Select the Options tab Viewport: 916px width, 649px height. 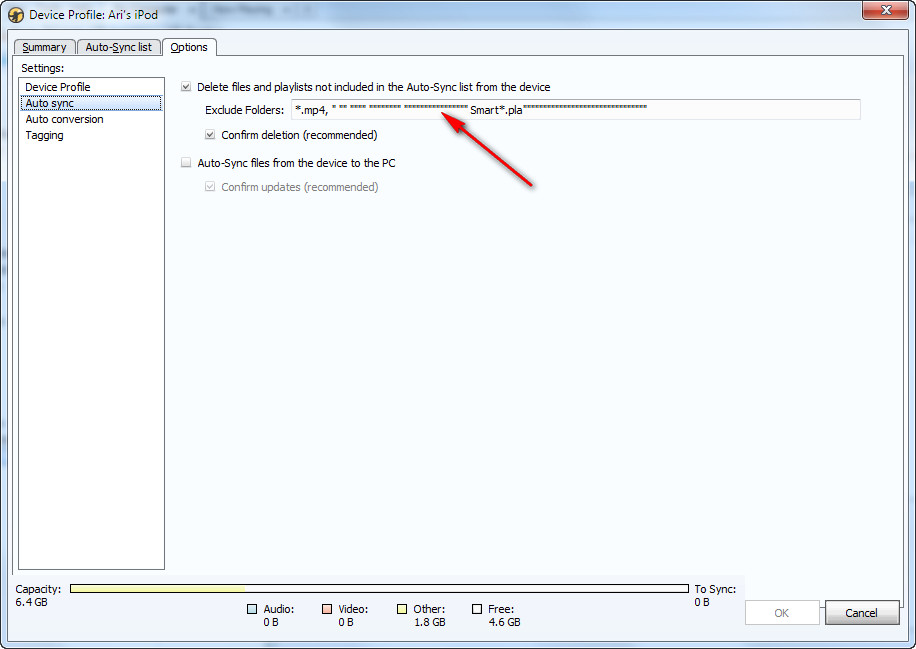pos(189,47)
